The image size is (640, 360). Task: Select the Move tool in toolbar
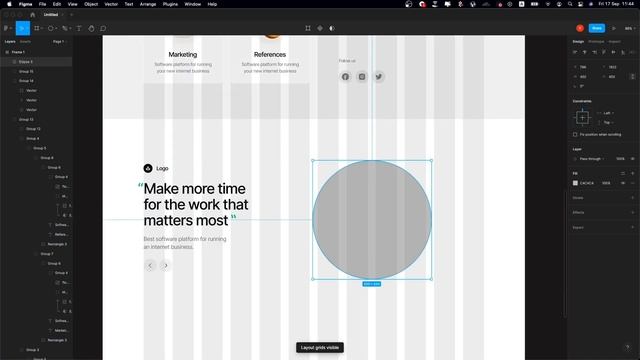point(22,28)
